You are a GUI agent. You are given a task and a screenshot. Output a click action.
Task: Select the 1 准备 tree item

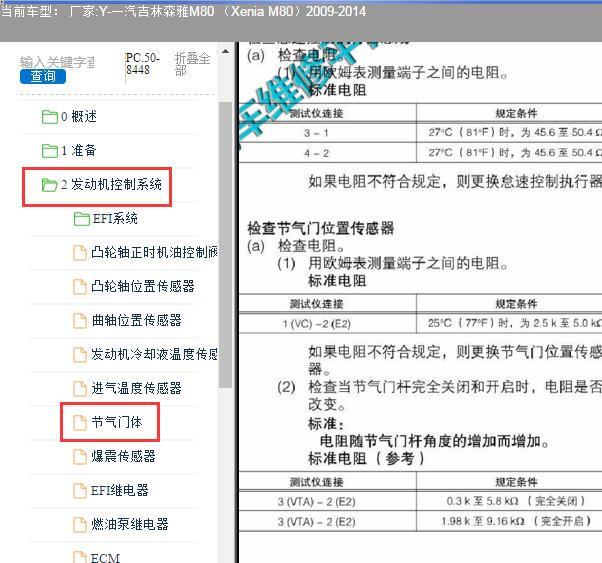point(79,151)
